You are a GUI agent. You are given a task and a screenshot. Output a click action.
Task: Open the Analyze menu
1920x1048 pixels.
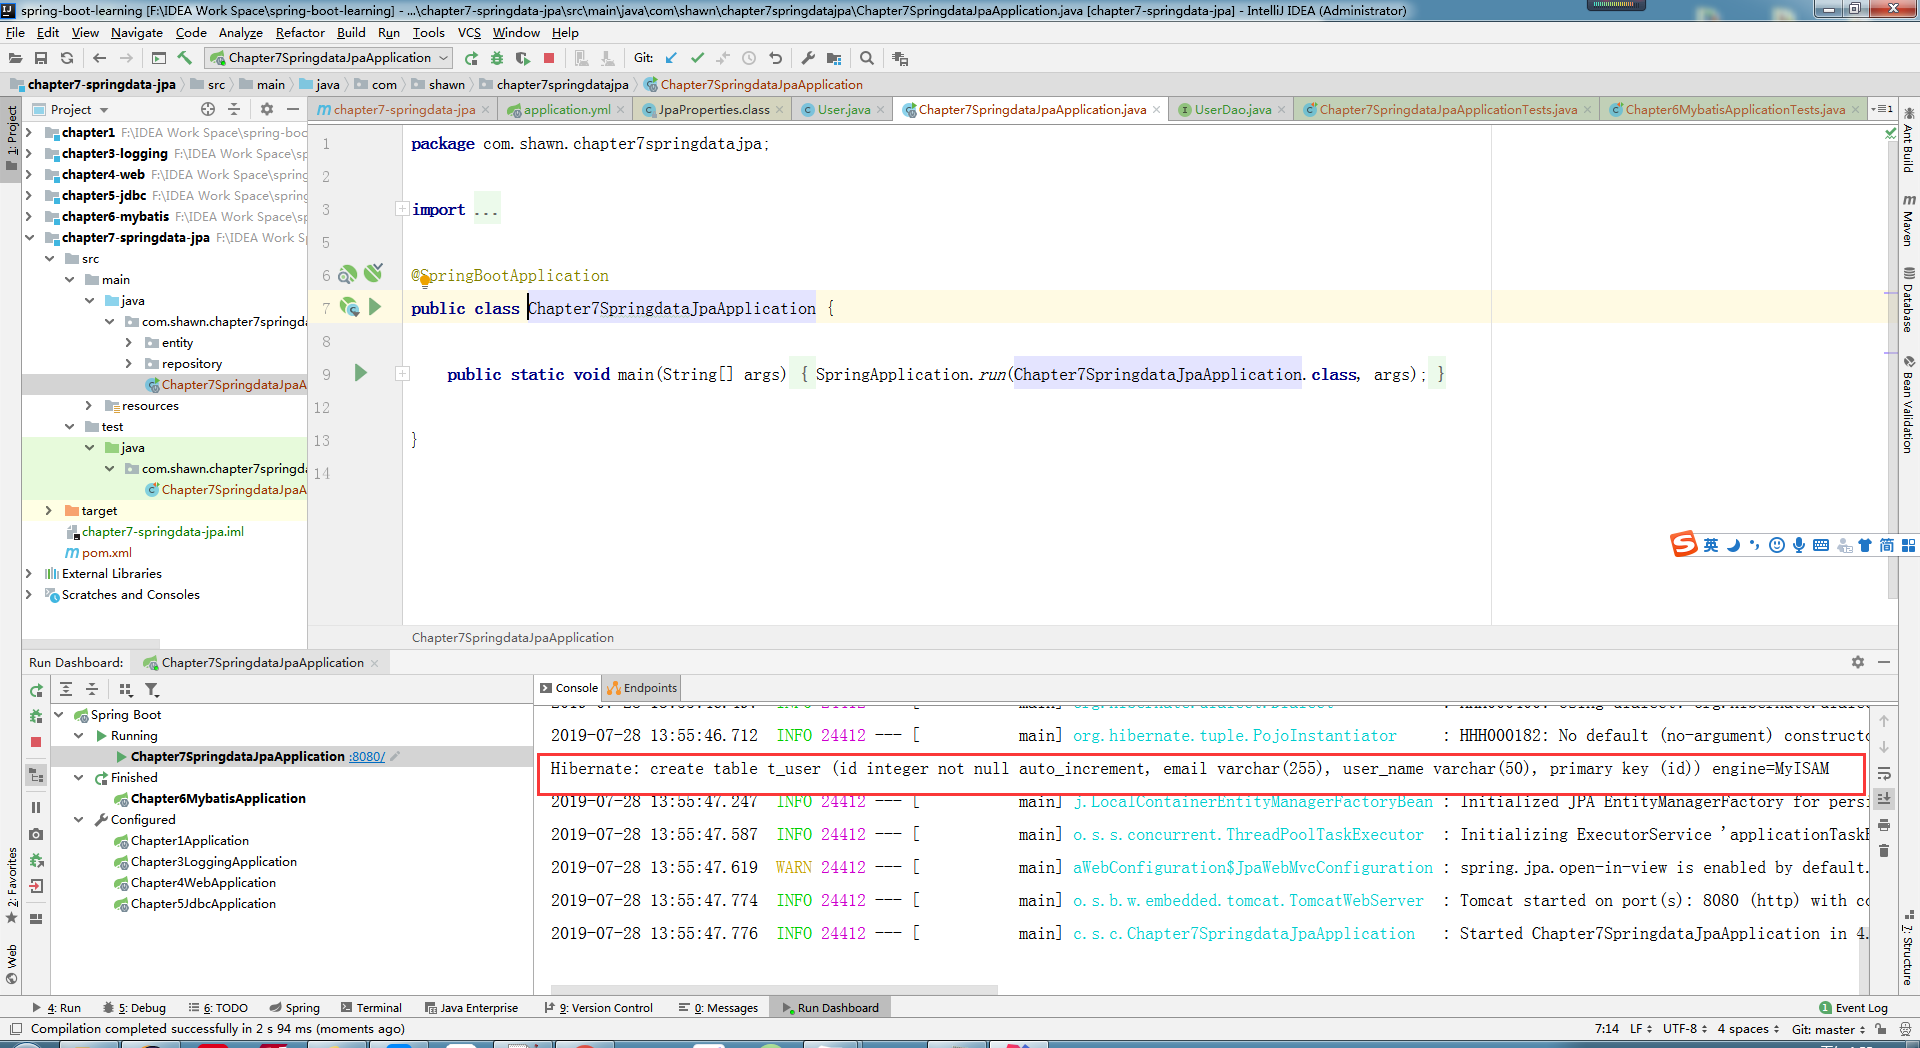point(240,32)
